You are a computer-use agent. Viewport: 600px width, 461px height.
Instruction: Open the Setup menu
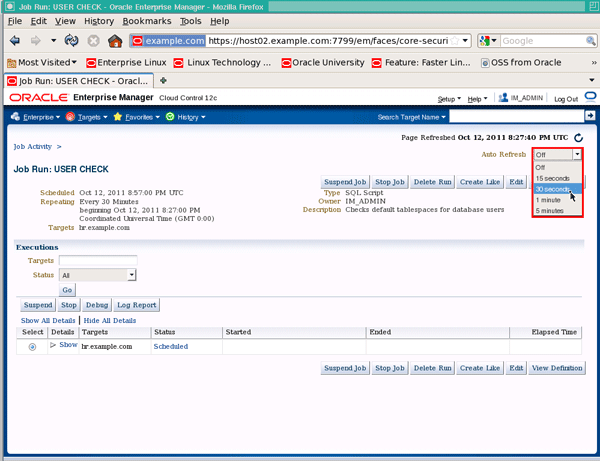pos(449,99)
